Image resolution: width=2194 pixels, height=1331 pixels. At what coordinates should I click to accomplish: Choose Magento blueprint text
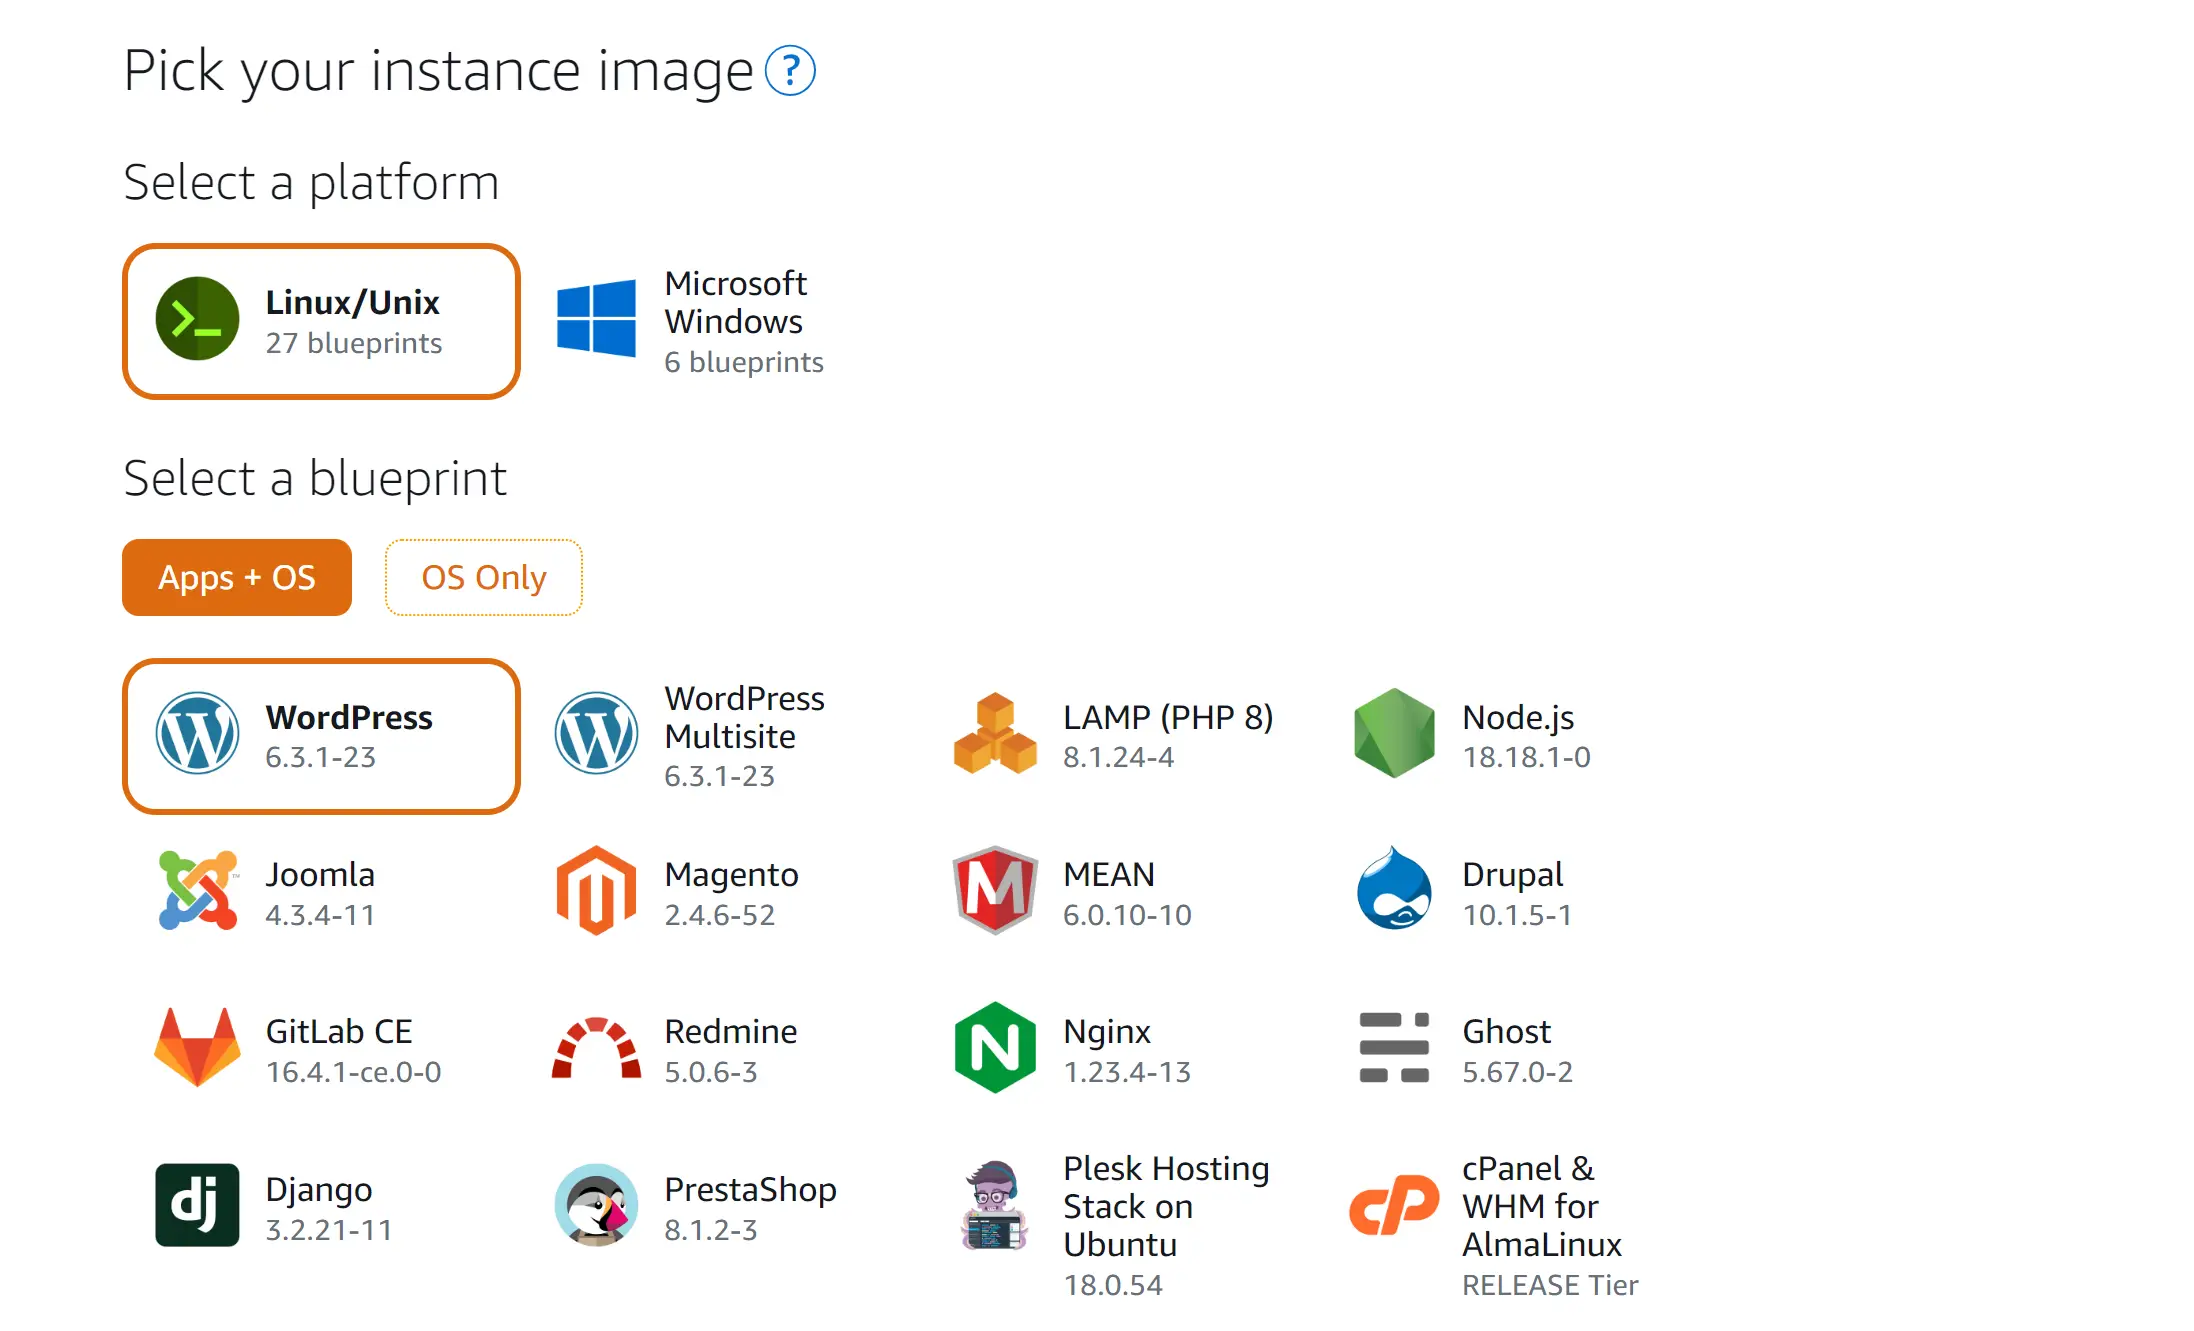coord(732,874)
